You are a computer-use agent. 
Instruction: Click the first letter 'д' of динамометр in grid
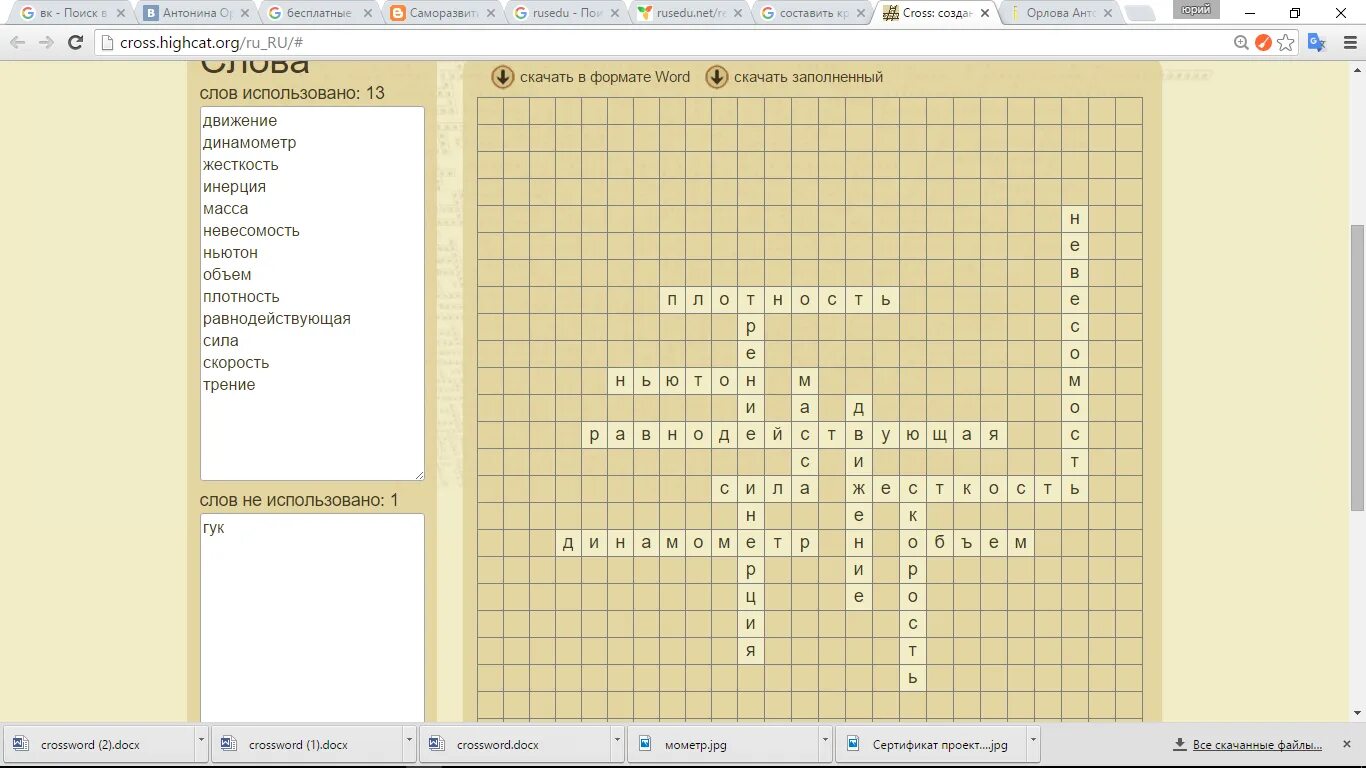(x=568, y=543)
